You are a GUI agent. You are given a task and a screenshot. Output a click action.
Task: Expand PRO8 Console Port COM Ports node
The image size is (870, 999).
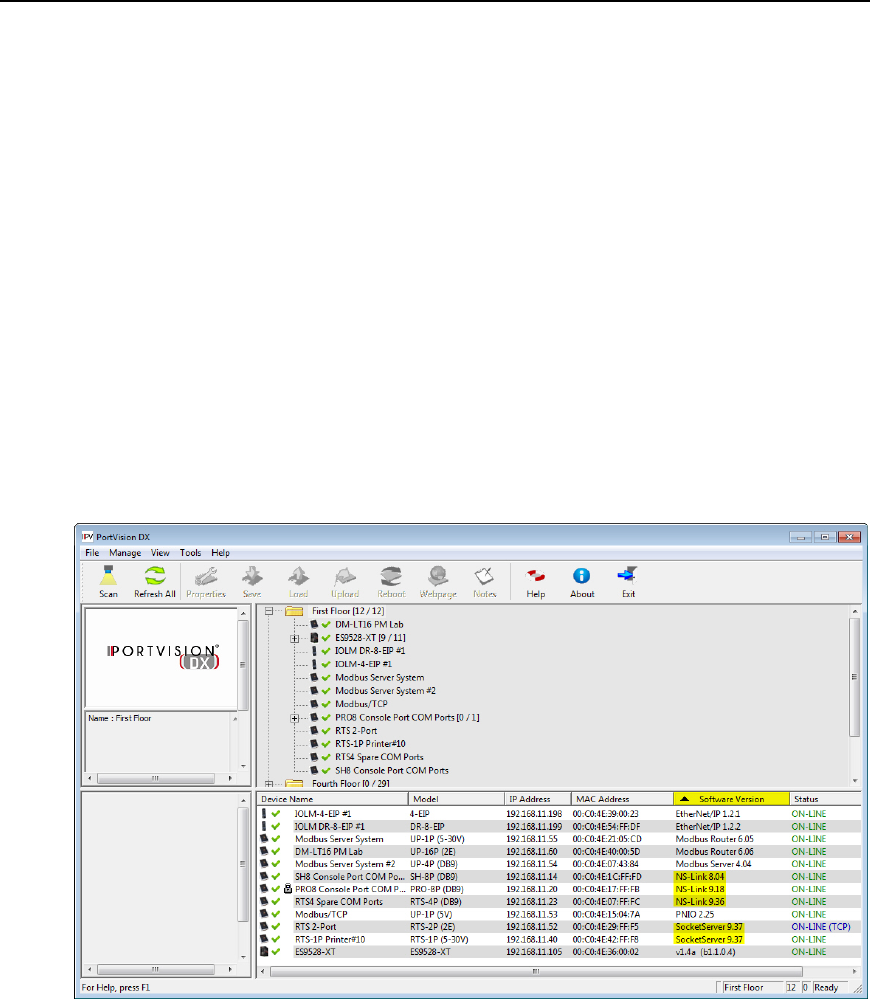tap(294, 717)
